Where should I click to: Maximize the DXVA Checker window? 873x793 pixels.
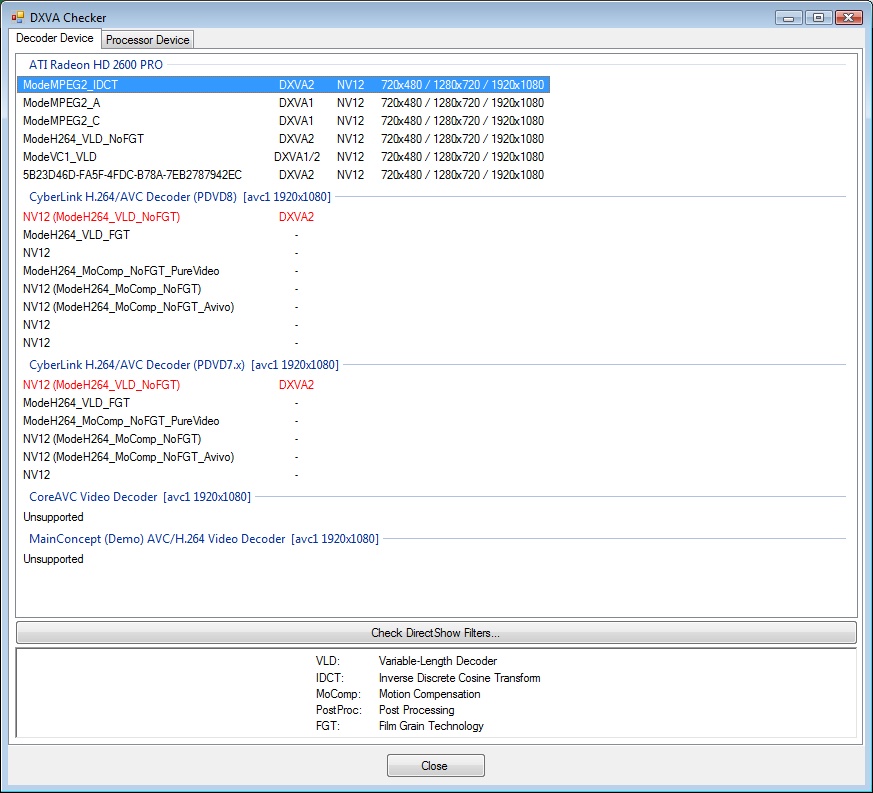point(818,18)
